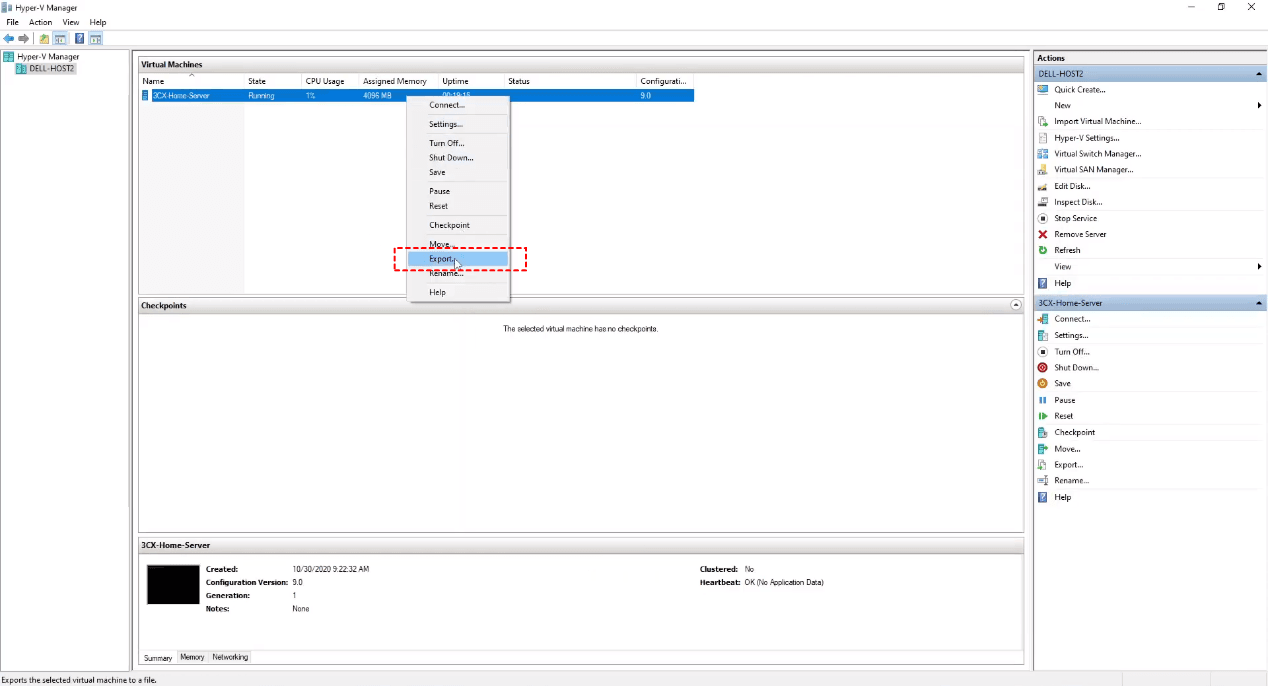
Task: Toggle the Show/Hide Action Pane toolbar icon
Action: pyautogui.click(x=96, y=39)
